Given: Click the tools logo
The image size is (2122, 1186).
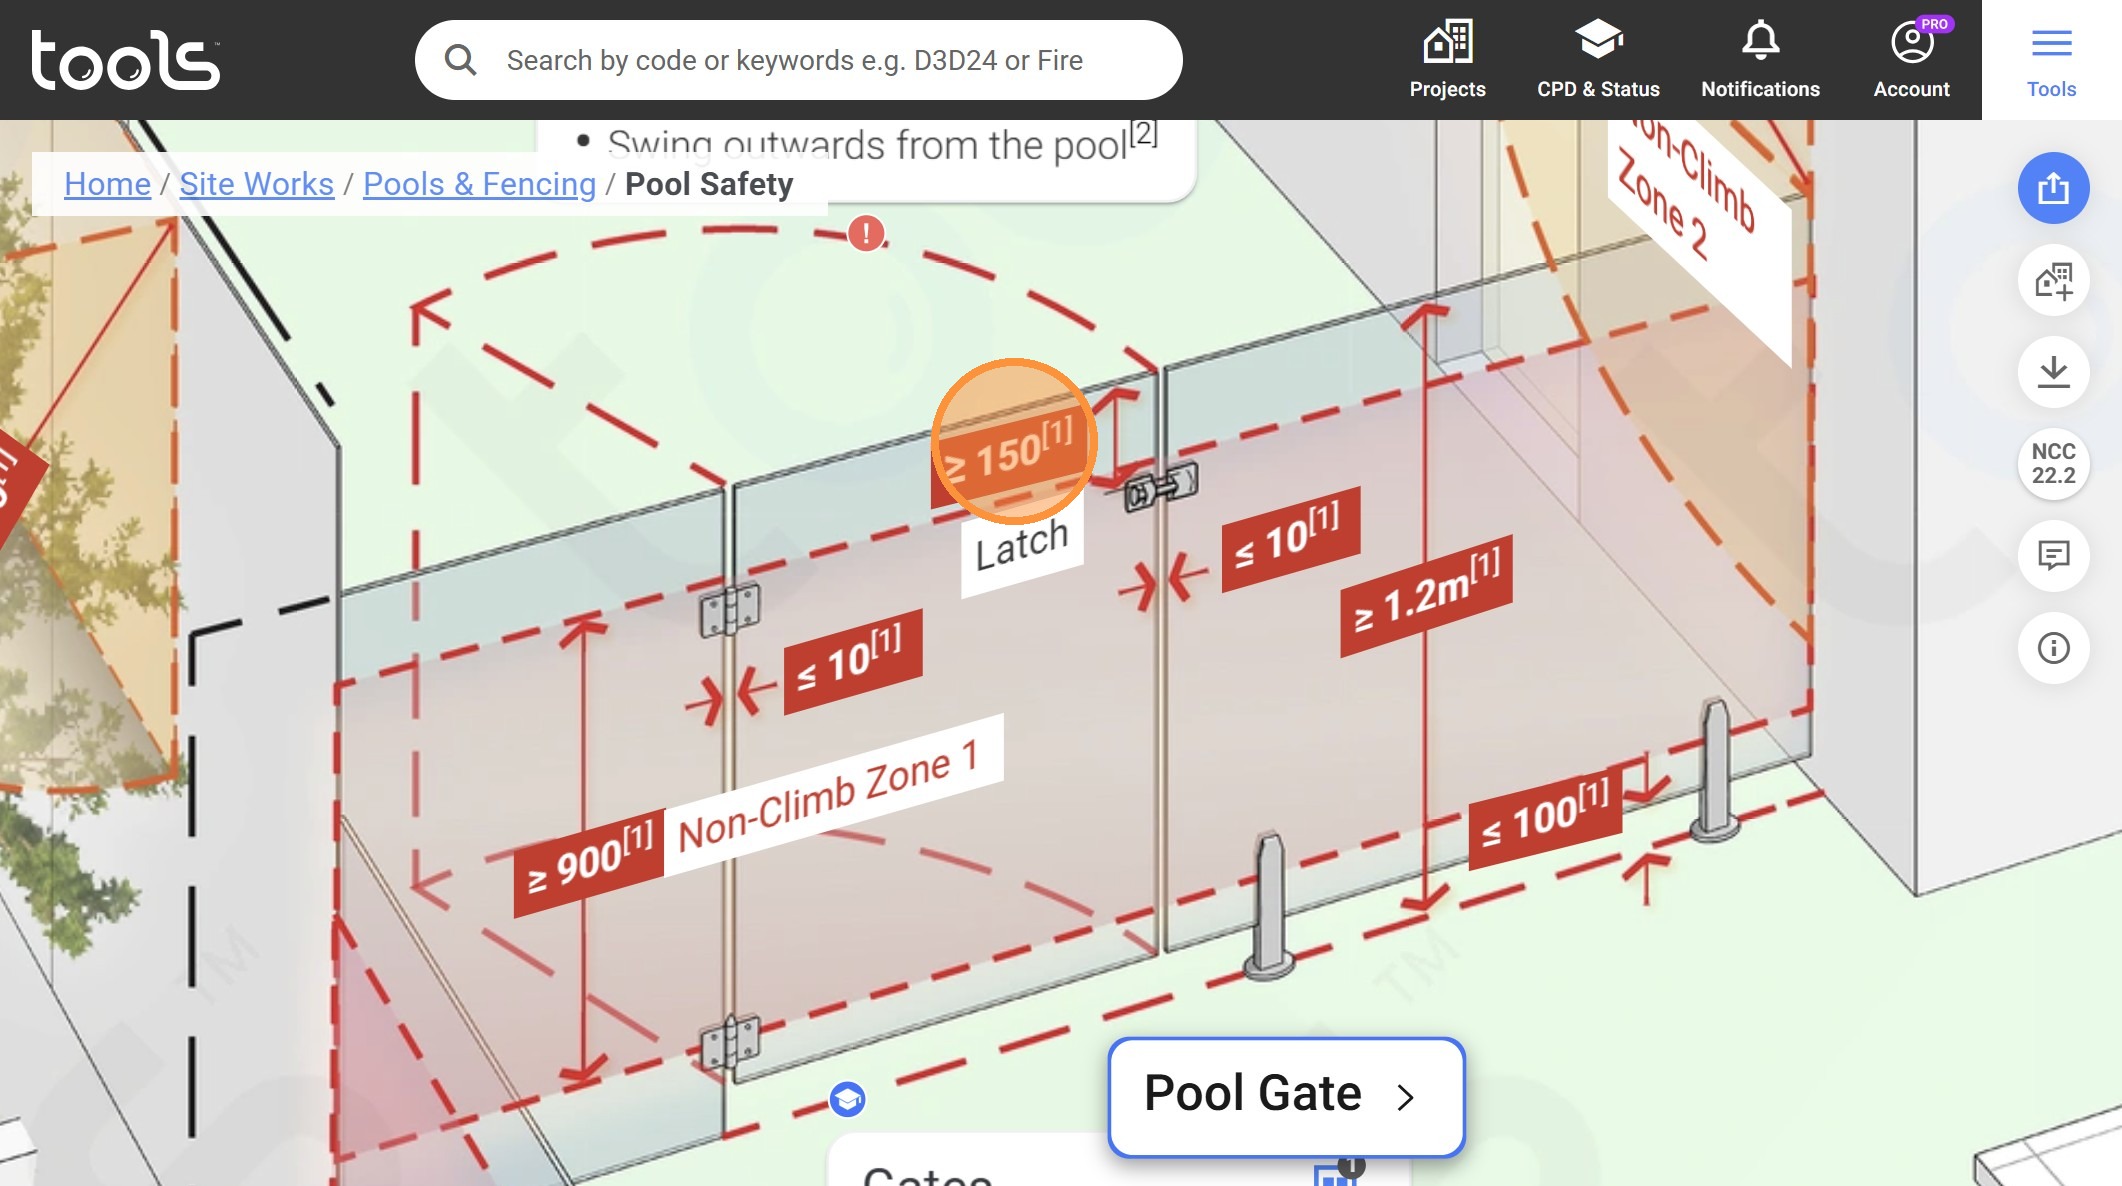Looking at the screenshot, I should 125,60.
